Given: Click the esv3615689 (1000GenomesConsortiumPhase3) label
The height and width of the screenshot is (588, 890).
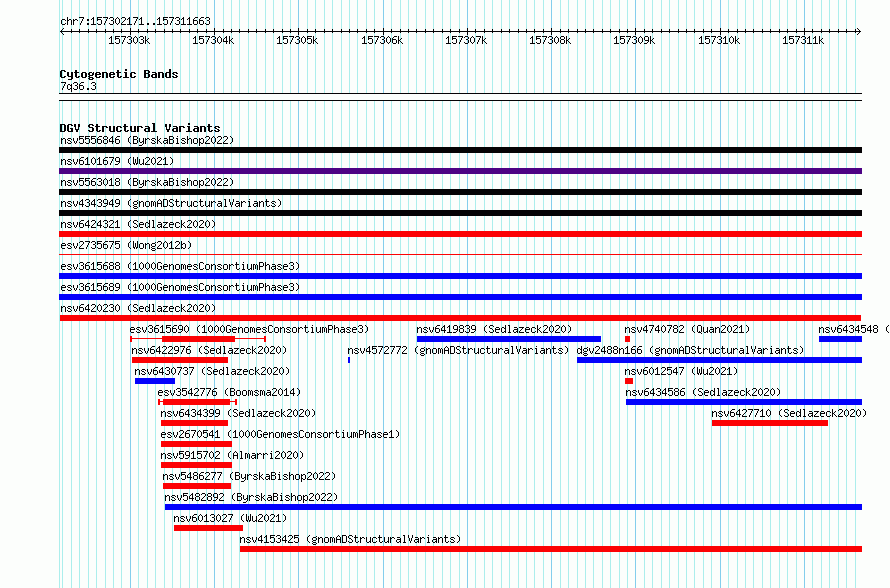Looking at the screenshot, I should 180,287.
